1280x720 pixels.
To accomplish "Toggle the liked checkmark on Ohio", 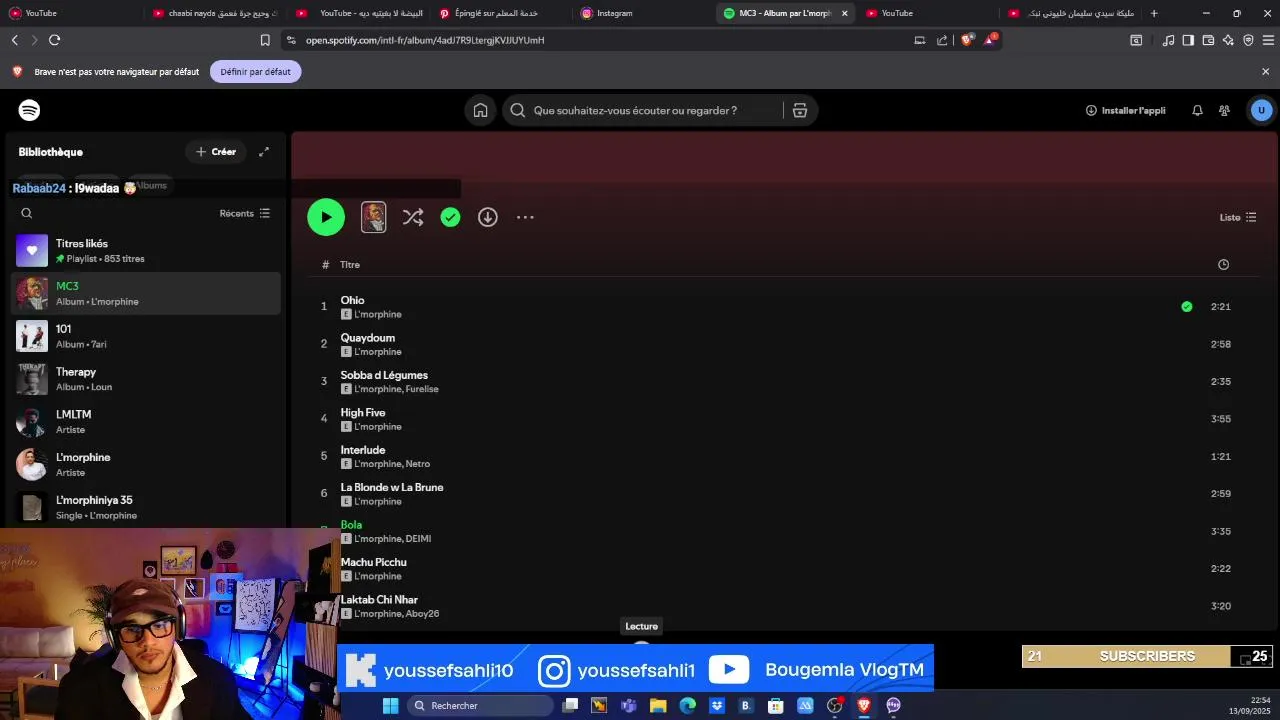I will click(1186, 307).
